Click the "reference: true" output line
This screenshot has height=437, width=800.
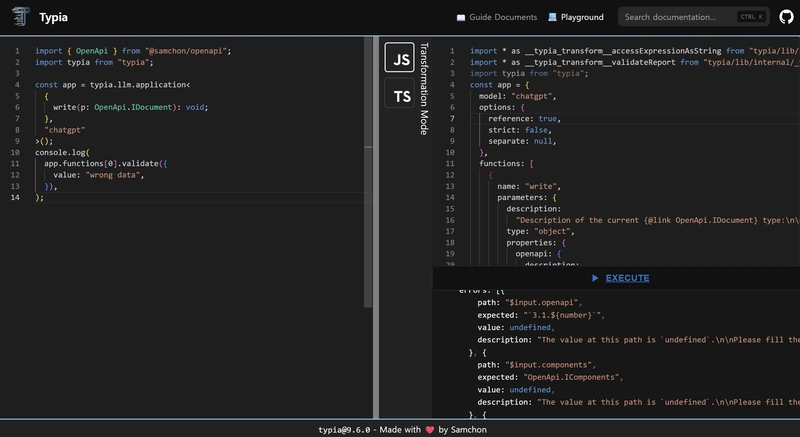pyautogui.click(x=523, y=118)
